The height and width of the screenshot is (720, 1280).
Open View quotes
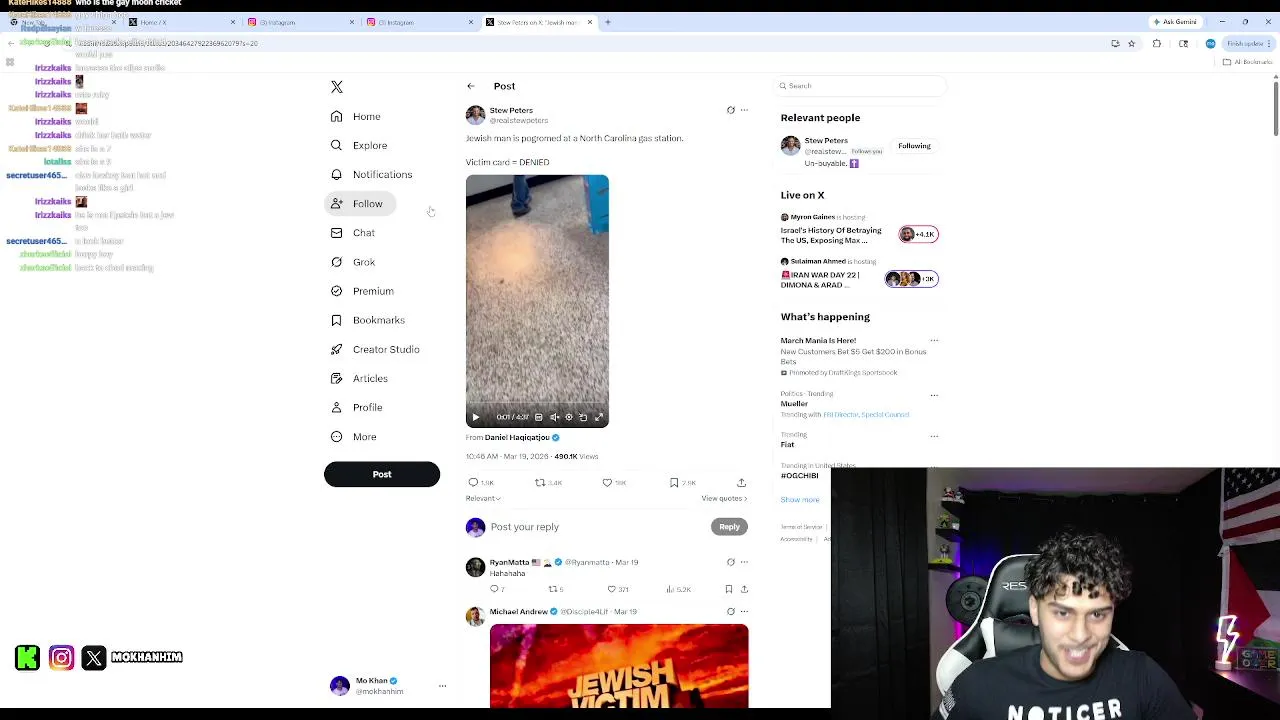(724, 499)
